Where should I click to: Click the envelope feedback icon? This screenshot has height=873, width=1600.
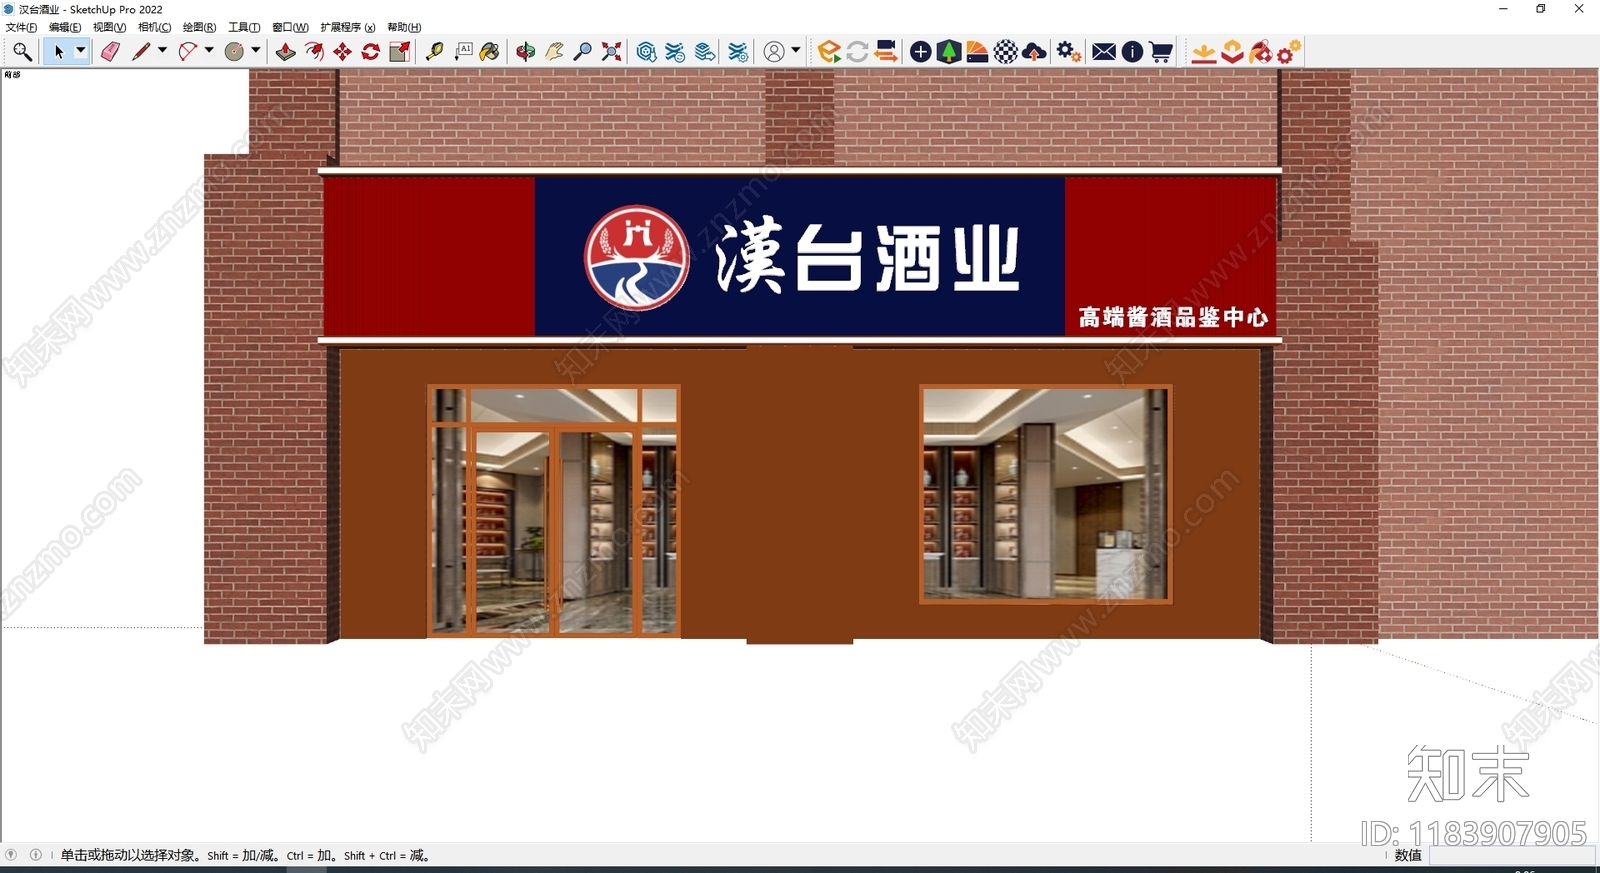coord(1104,52)
